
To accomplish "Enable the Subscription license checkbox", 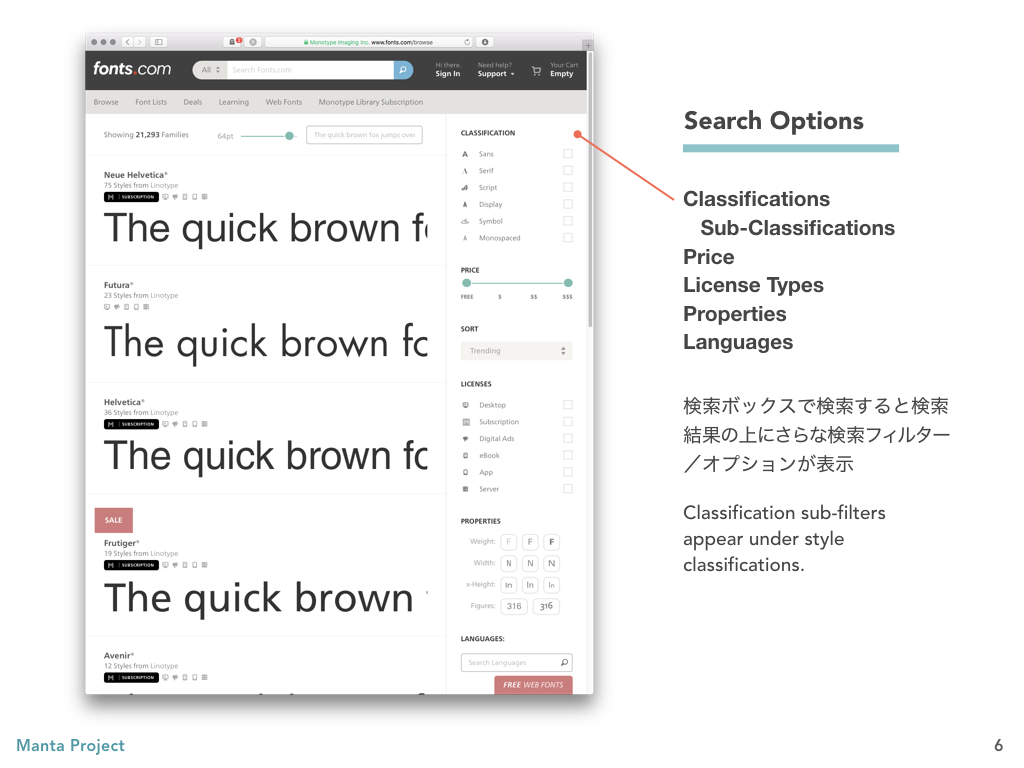I will [568, 422].
